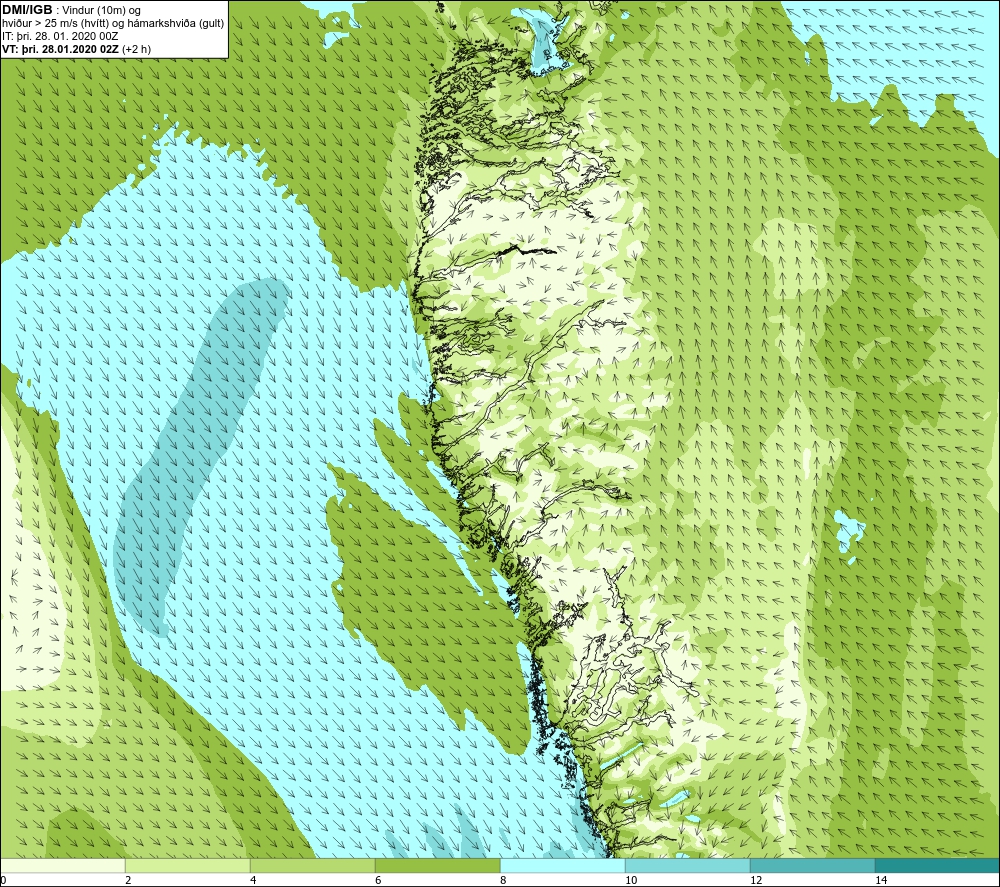Click the dark green 6–8 legend band
The width and height of the screenshot is (1000, 887).
[x=438, y=865]
